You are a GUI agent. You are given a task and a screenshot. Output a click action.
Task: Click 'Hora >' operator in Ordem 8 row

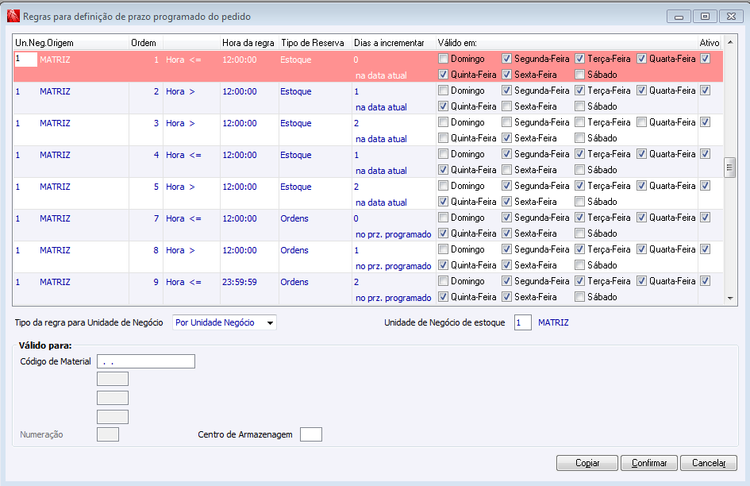180,250
